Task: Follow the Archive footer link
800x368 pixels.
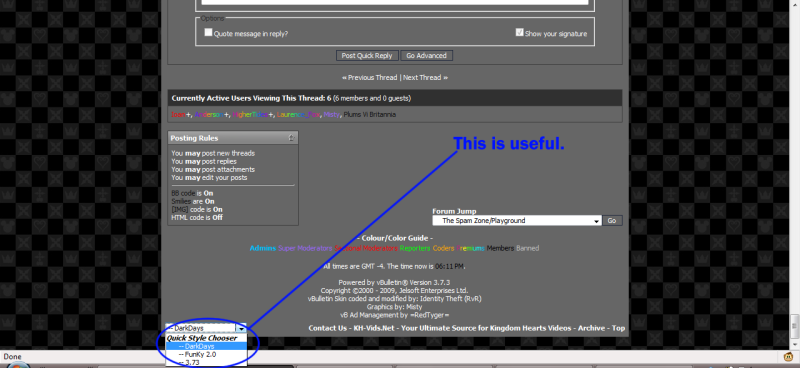Action: tap(591, 328)
